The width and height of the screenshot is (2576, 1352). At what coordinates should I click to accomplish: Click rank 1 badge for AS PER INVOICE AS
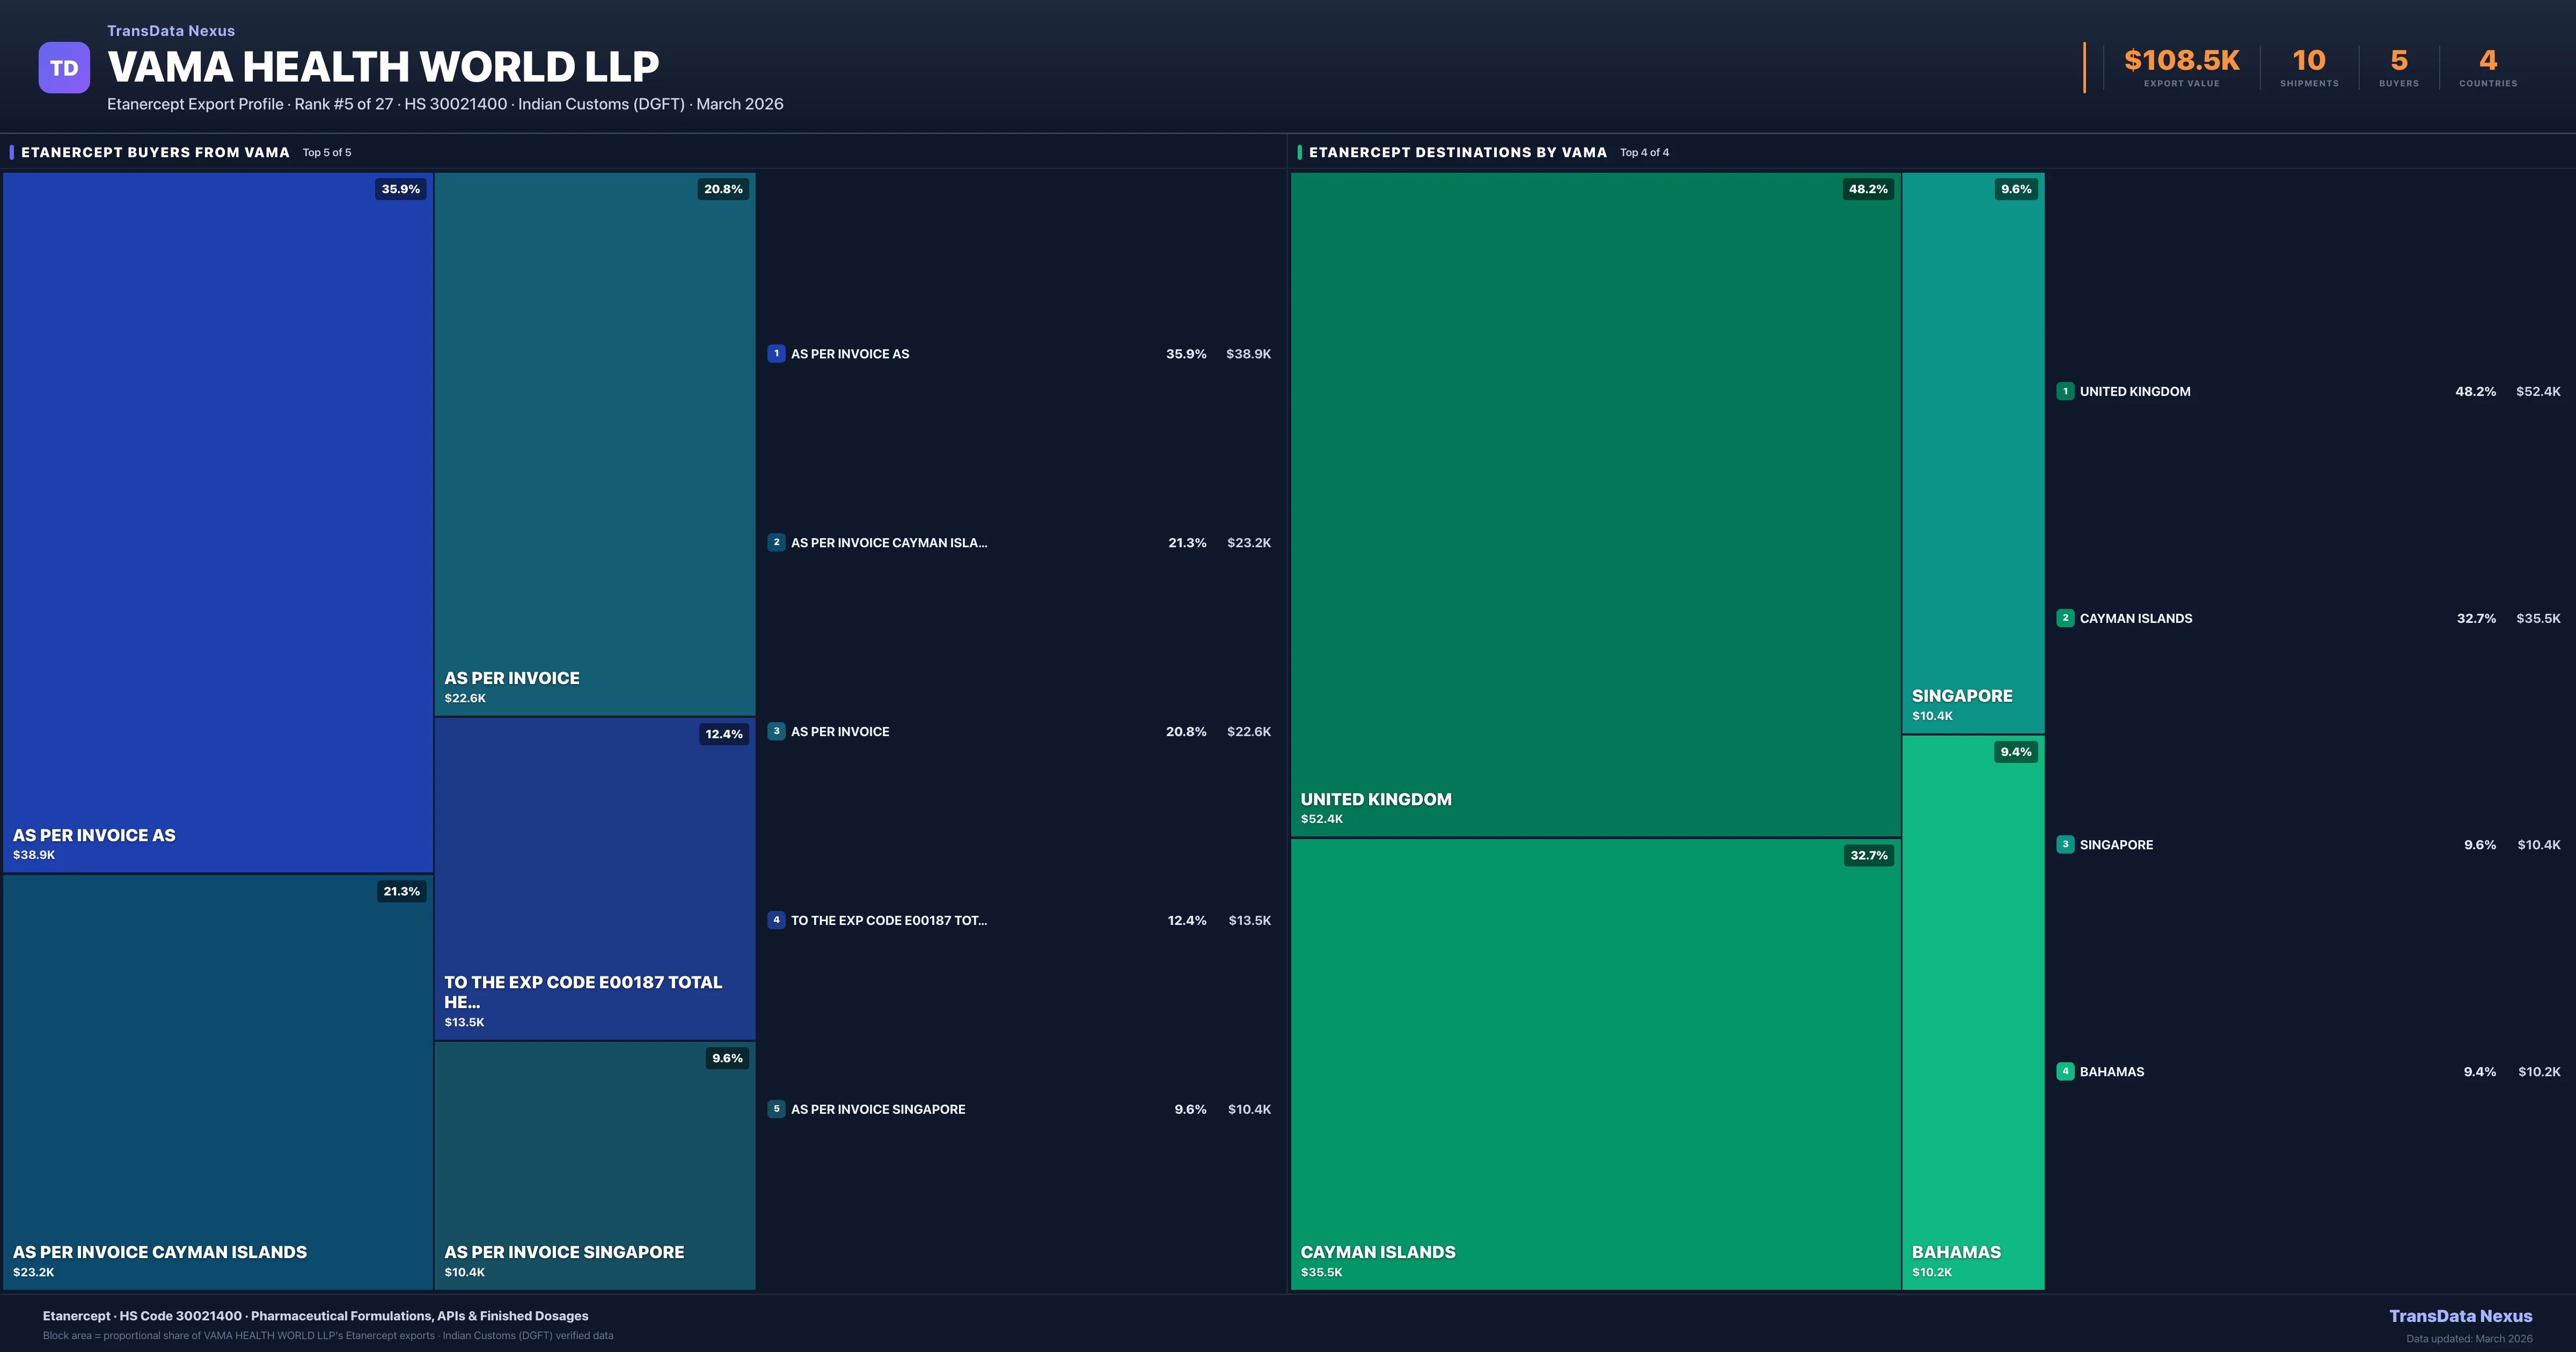(x=776, y=354)
